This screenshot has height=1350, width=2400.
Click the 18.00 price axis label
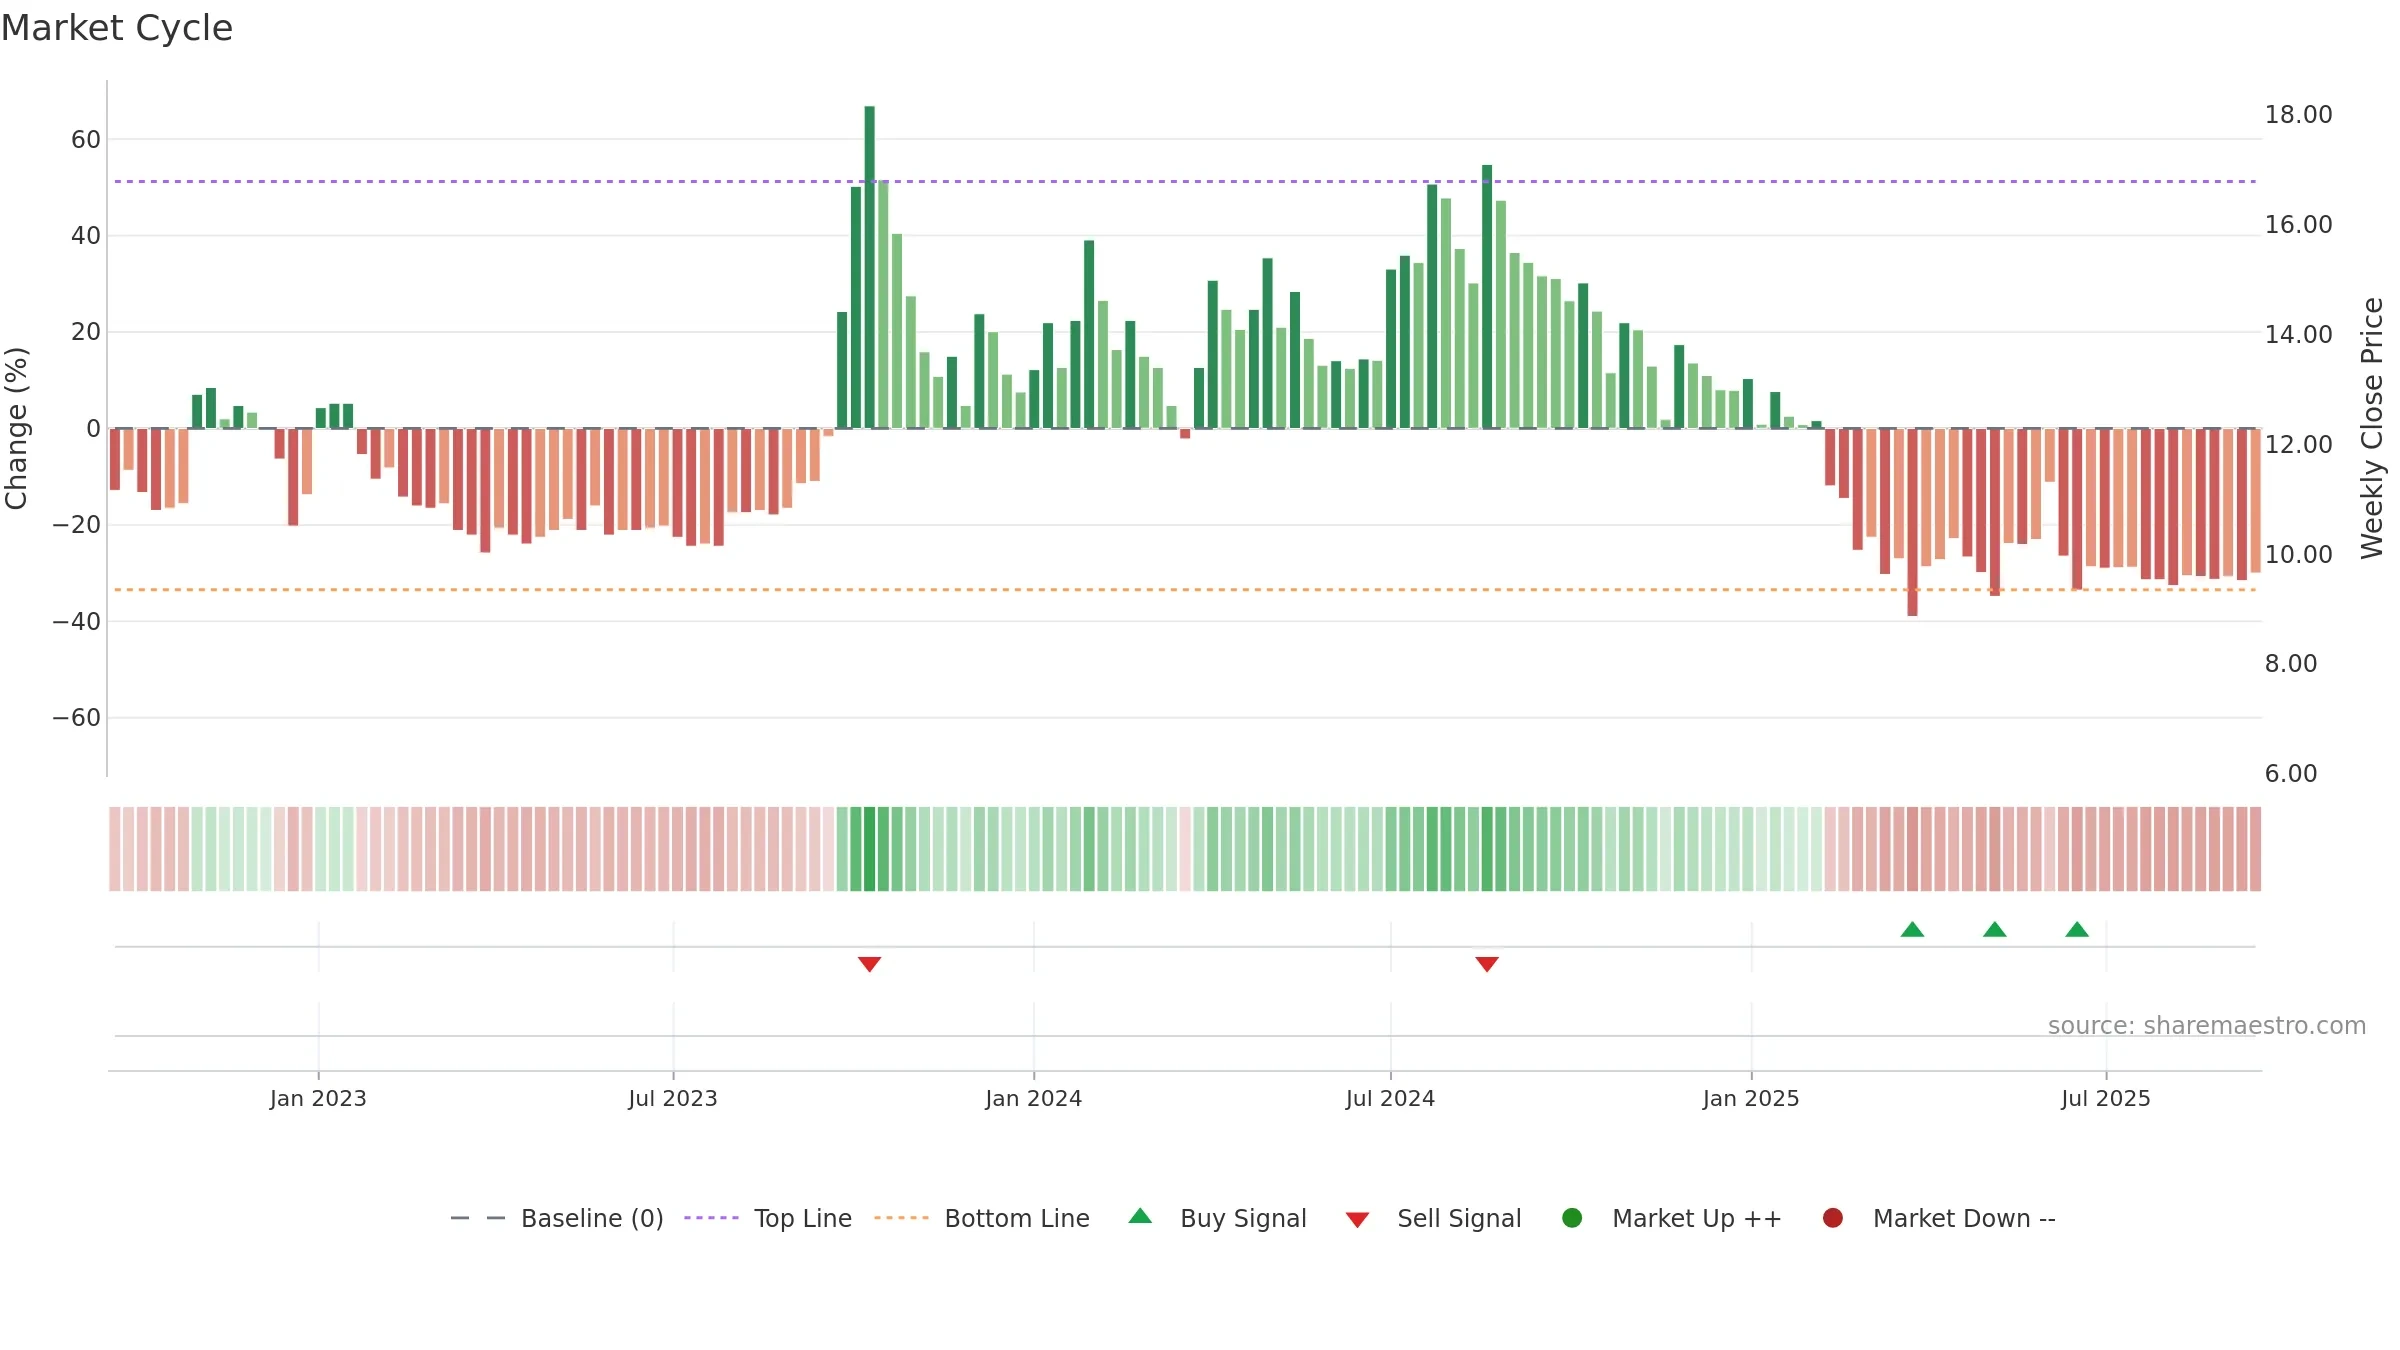point(2298,114)
